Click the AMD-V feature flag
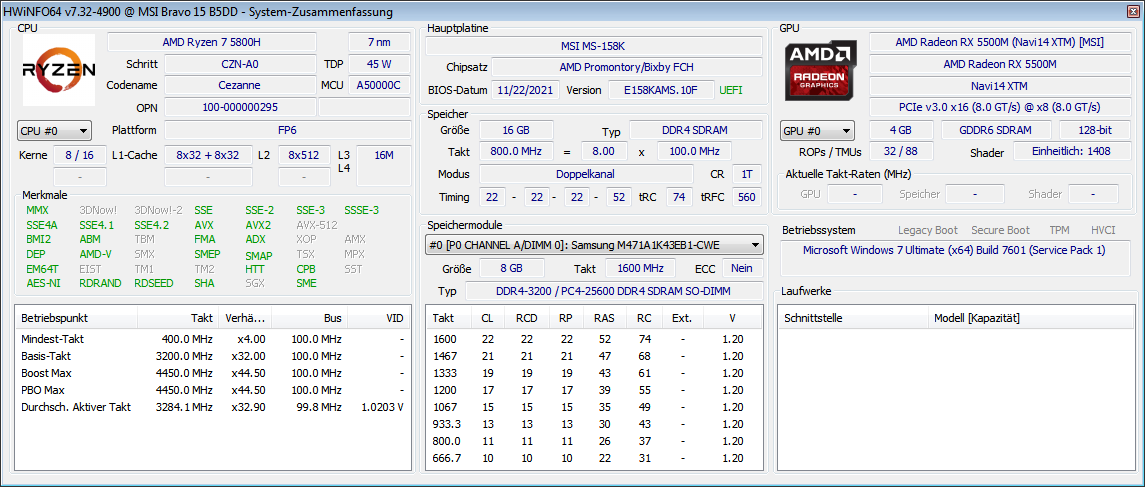 [x=96, y=255]
